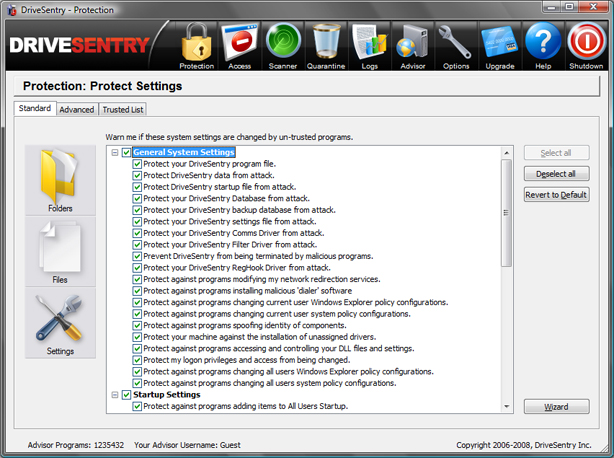Toggle Filter Driver protection checkbox

[x=137, y=245]
